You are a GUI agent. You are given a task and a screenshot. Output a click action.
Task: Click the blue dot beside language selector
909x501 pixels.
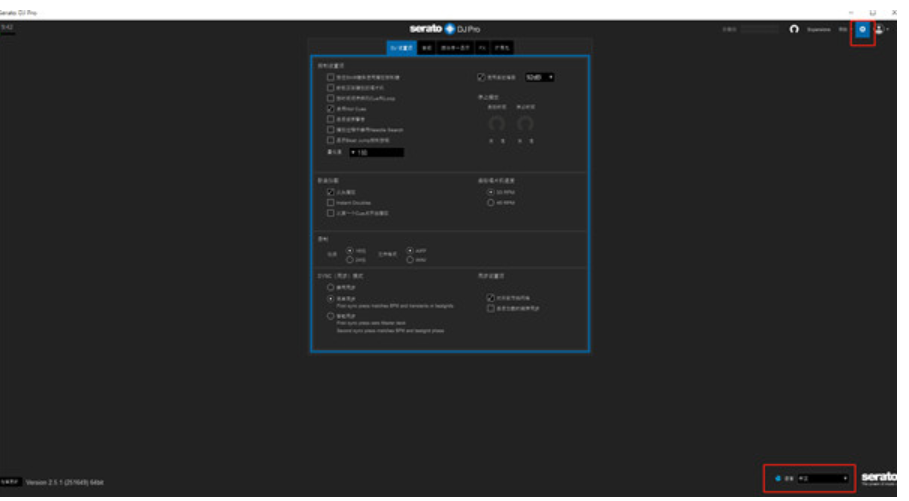(778, 478)
